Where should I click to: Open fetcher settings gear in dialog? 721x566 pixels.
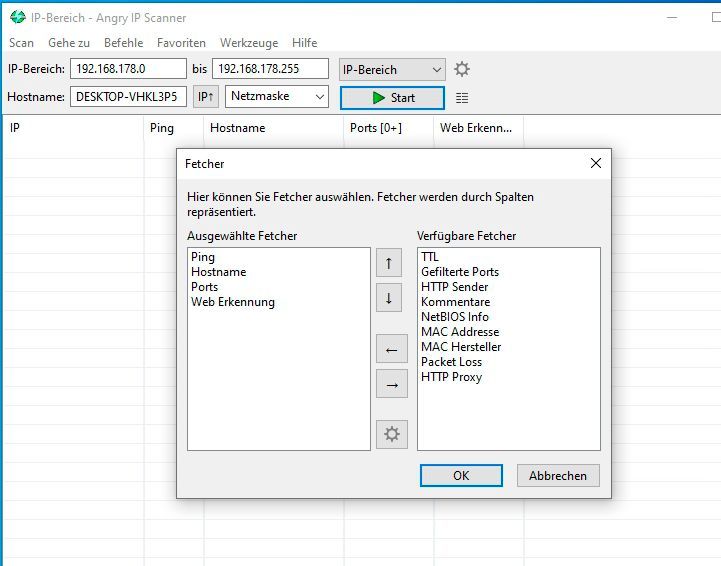tap(392, 434)
